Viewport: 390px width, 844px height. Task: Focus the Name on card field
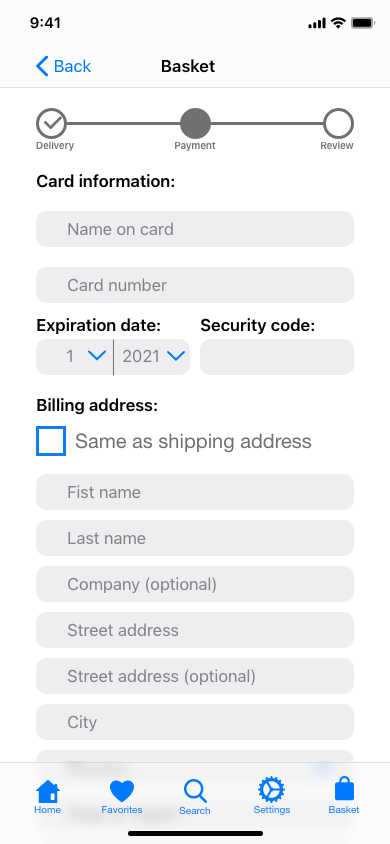[x=195, y=229]
